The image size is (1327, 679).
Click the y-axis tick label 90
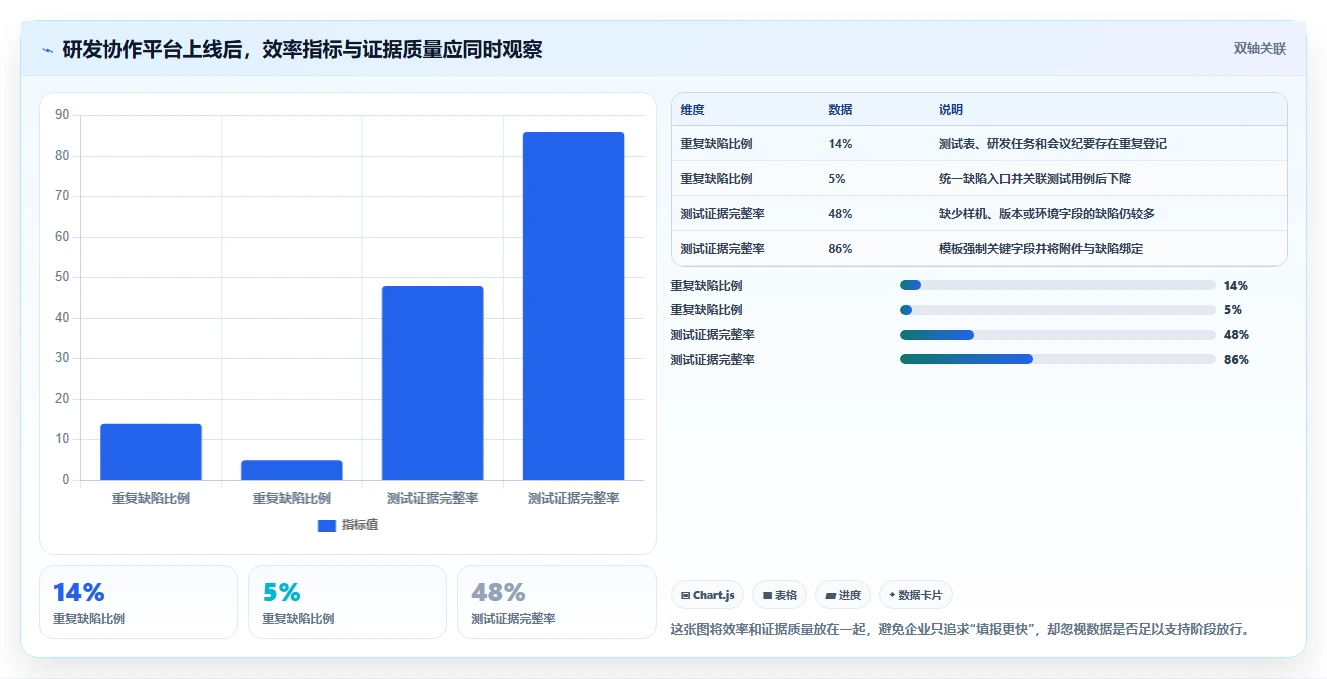point(62,115)
